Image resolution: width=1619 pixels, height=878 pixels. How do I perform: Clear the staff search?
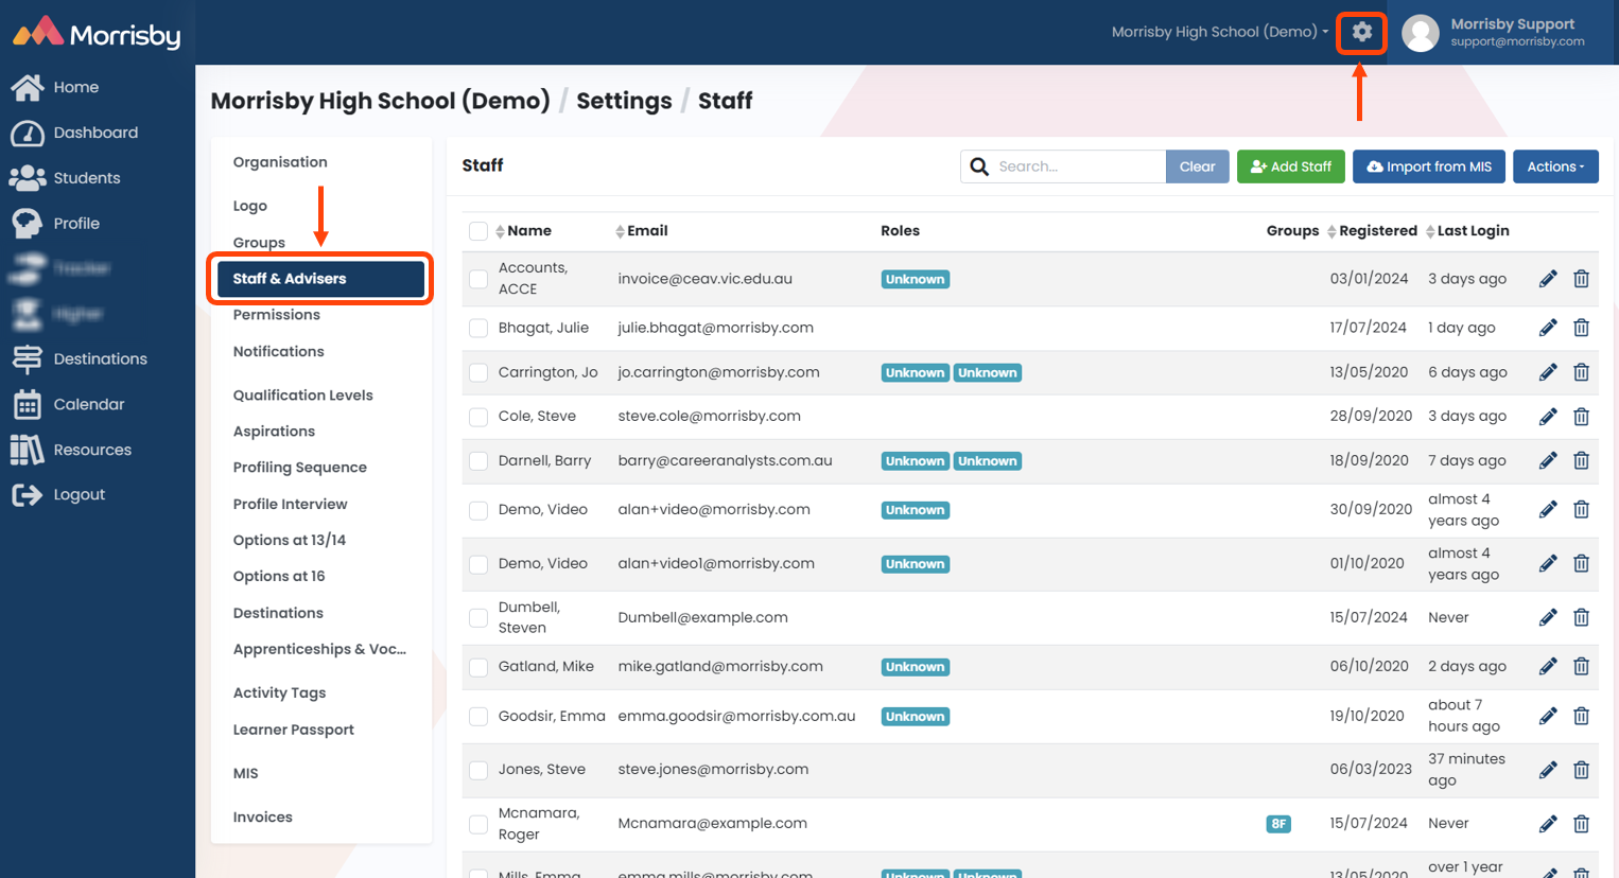[1197, 167]
